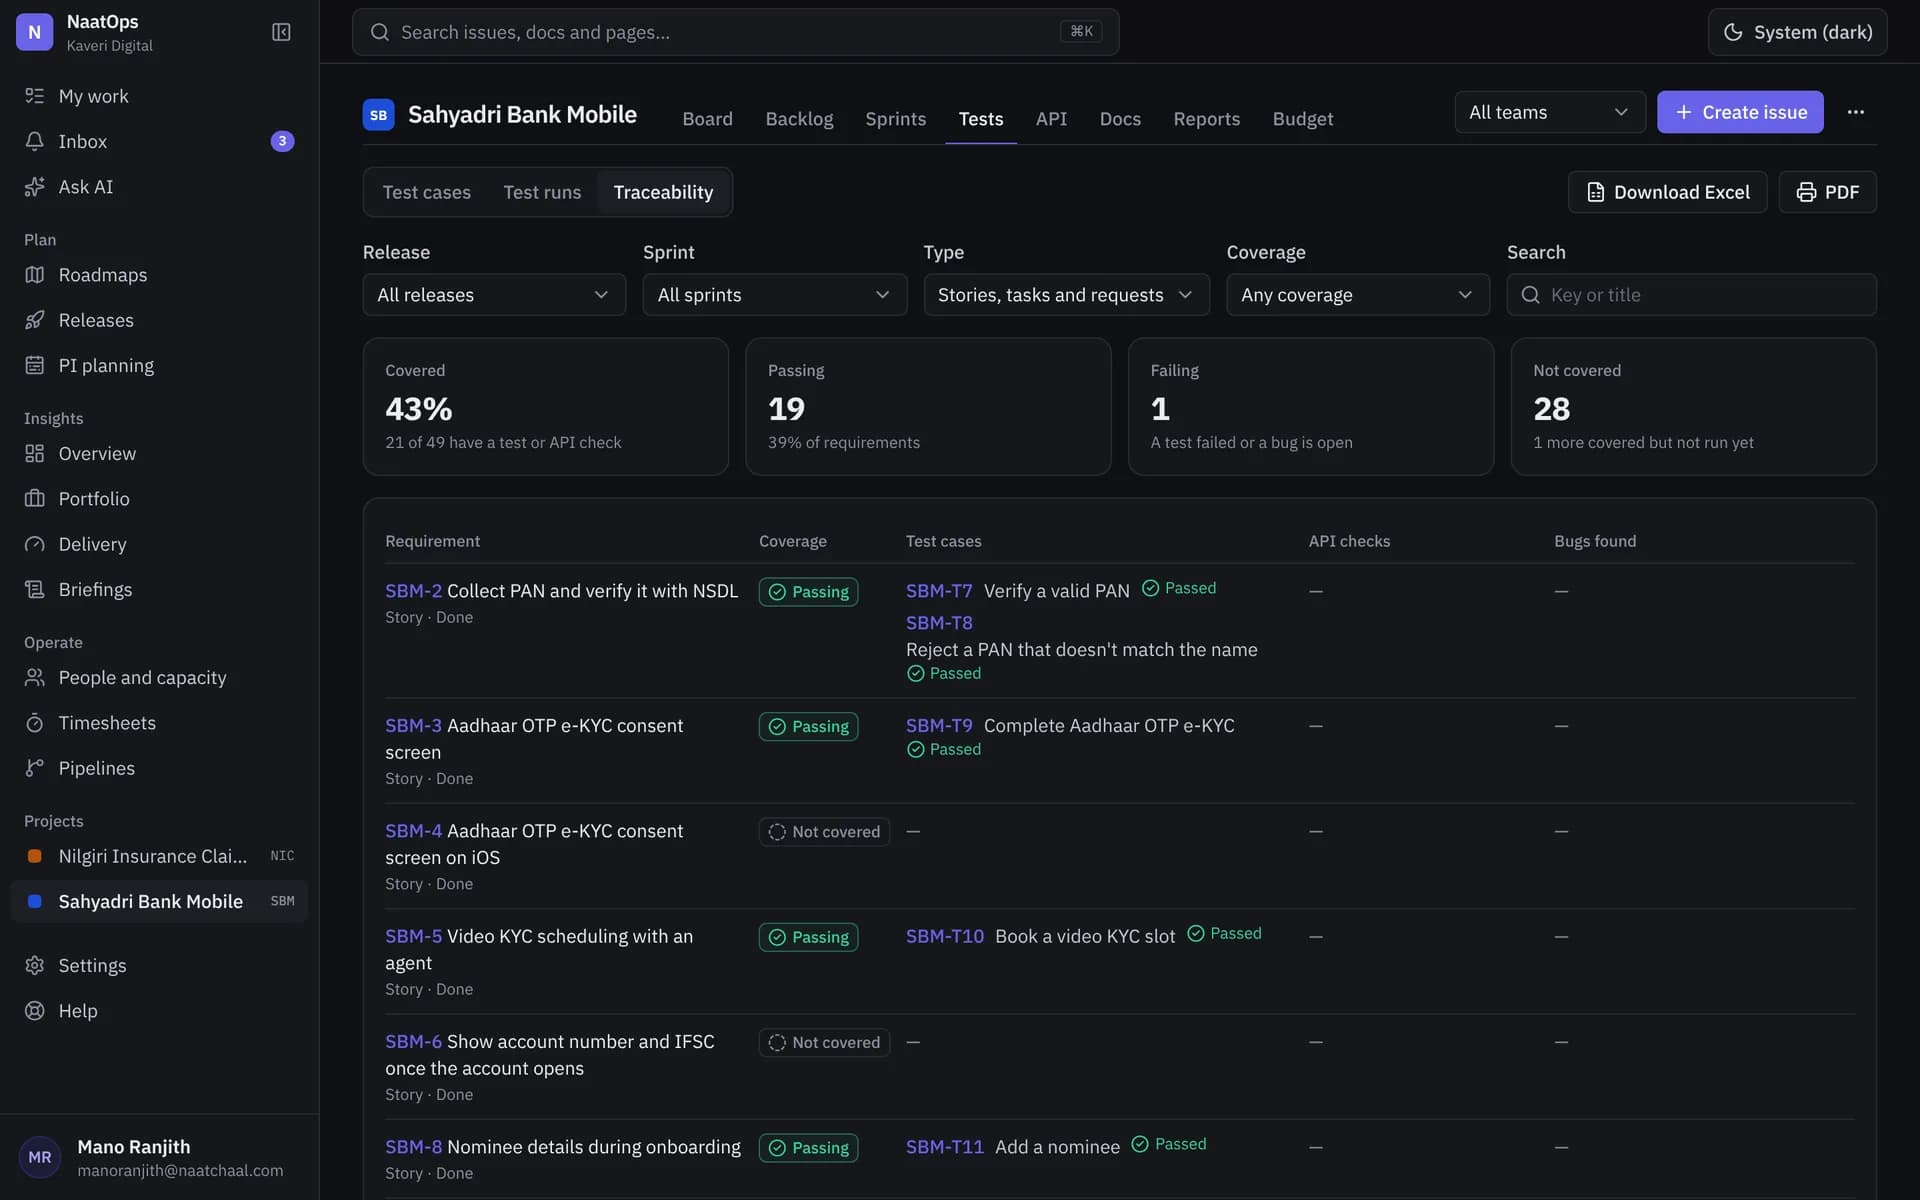Viewport: 1920px width, 1200px height.
Task: Open Timesheets page
Action: coord(160,722)
